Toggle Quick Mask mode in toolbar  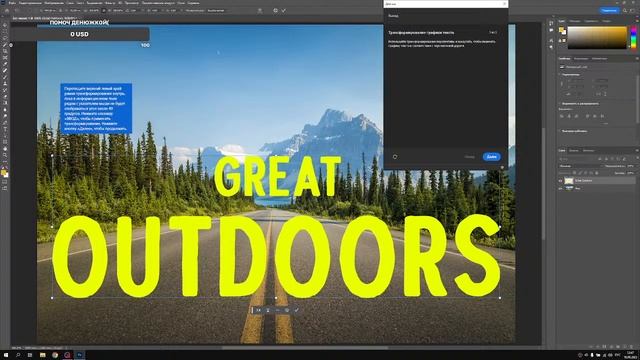pos(5,182)
